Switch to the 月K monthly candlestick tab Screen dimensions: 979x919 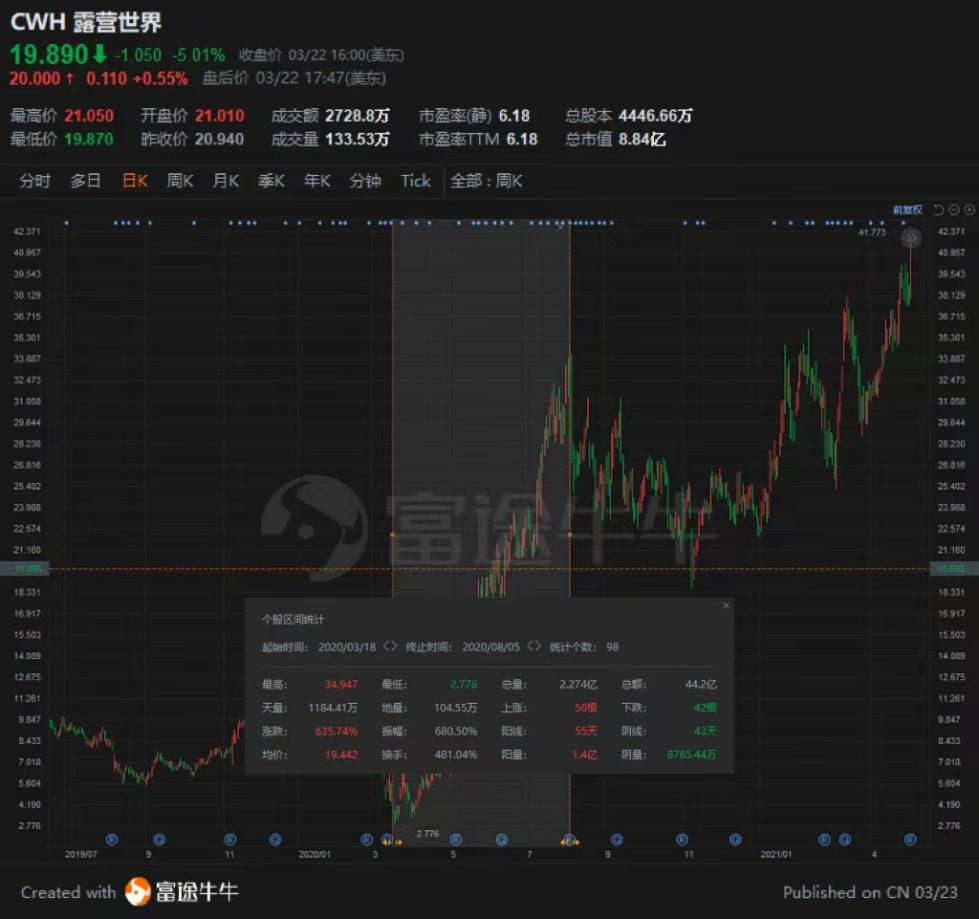tap(225, 181)
